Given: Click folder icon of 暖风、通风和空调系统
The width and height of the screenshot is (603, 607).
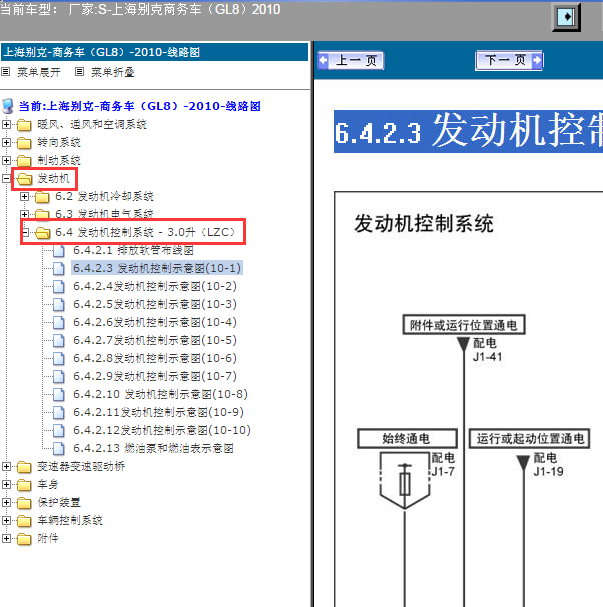Looking at the screenshot, I should [x=24, y=125].
